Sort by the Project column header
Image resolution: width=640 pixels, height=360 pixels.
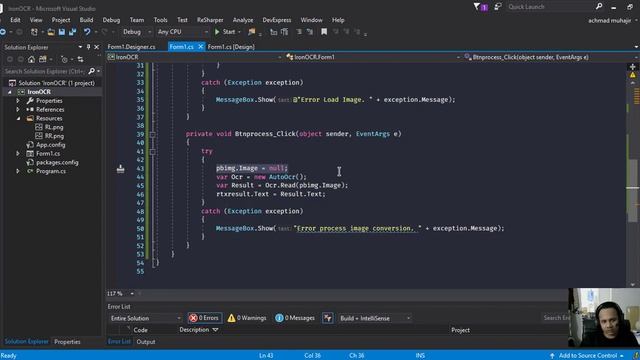460,330
